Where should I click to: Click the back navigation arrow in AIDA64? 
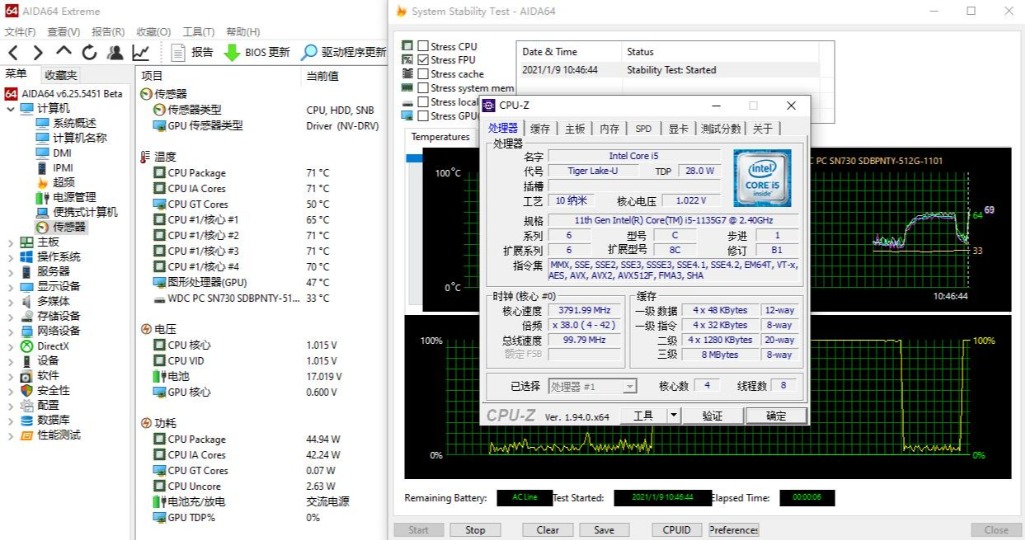pyautogui.click(x=13, y=53)
